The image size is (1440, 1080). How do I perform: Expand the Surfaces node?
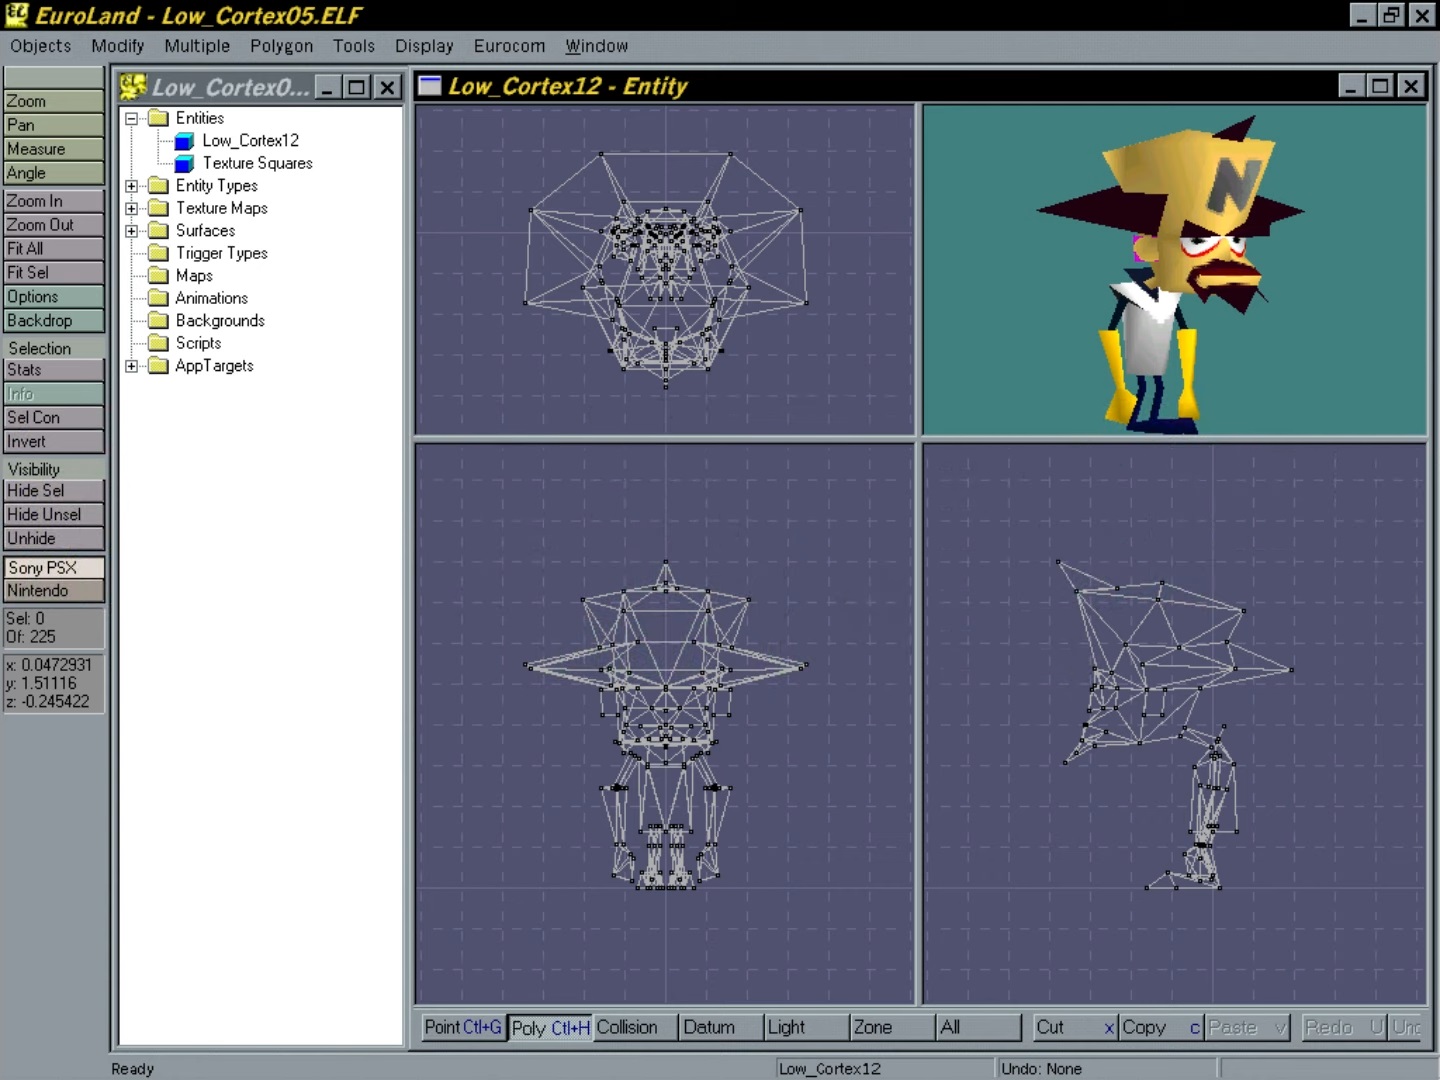(131, 231)
